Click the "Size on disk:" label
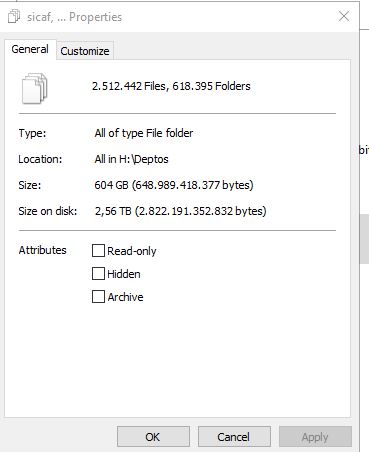369x452 pixels. tap(48, 211)
